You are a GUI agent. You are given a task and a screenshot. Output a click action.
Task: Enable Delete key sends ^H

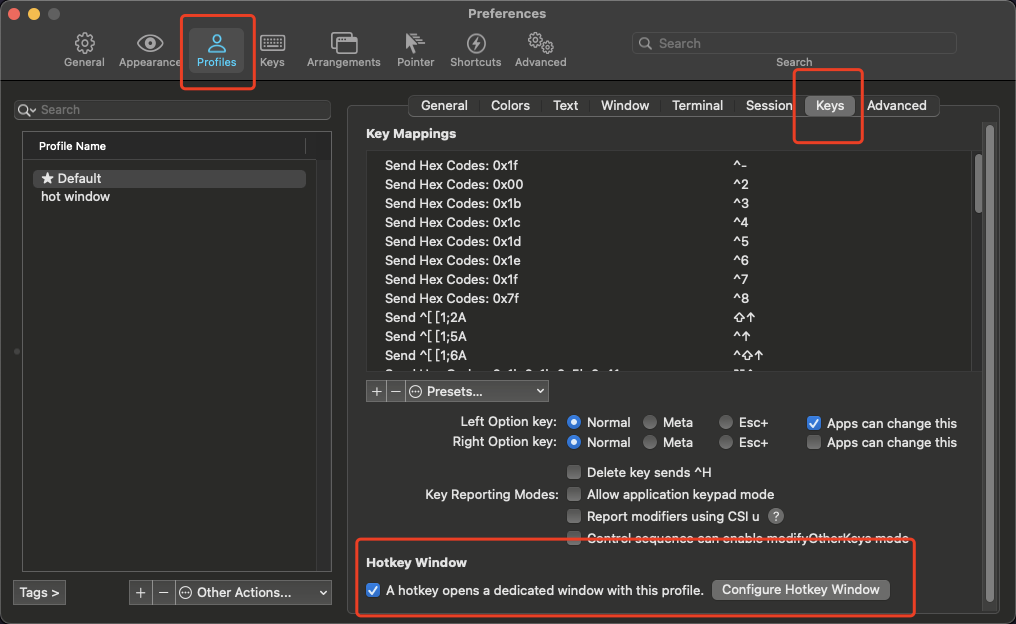573,472
